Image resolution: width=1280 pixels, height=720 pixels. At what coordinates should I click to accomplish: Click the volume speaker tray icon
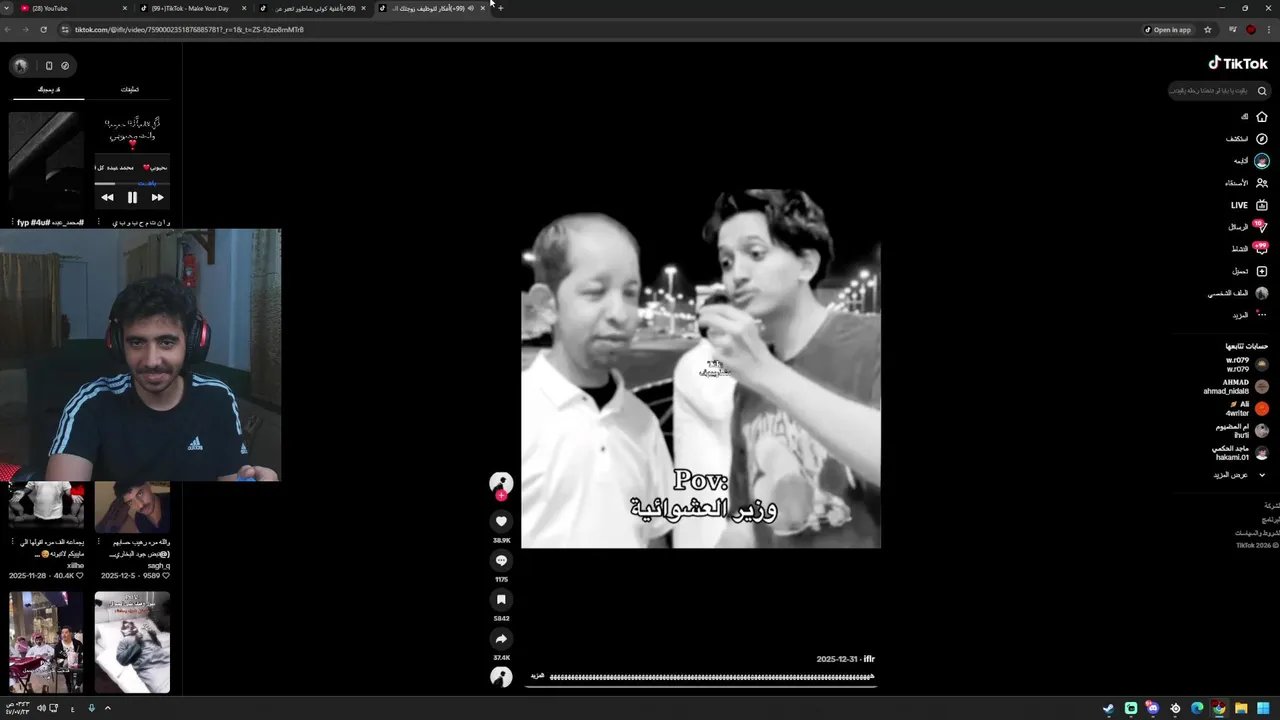click(x=41, y=708)
